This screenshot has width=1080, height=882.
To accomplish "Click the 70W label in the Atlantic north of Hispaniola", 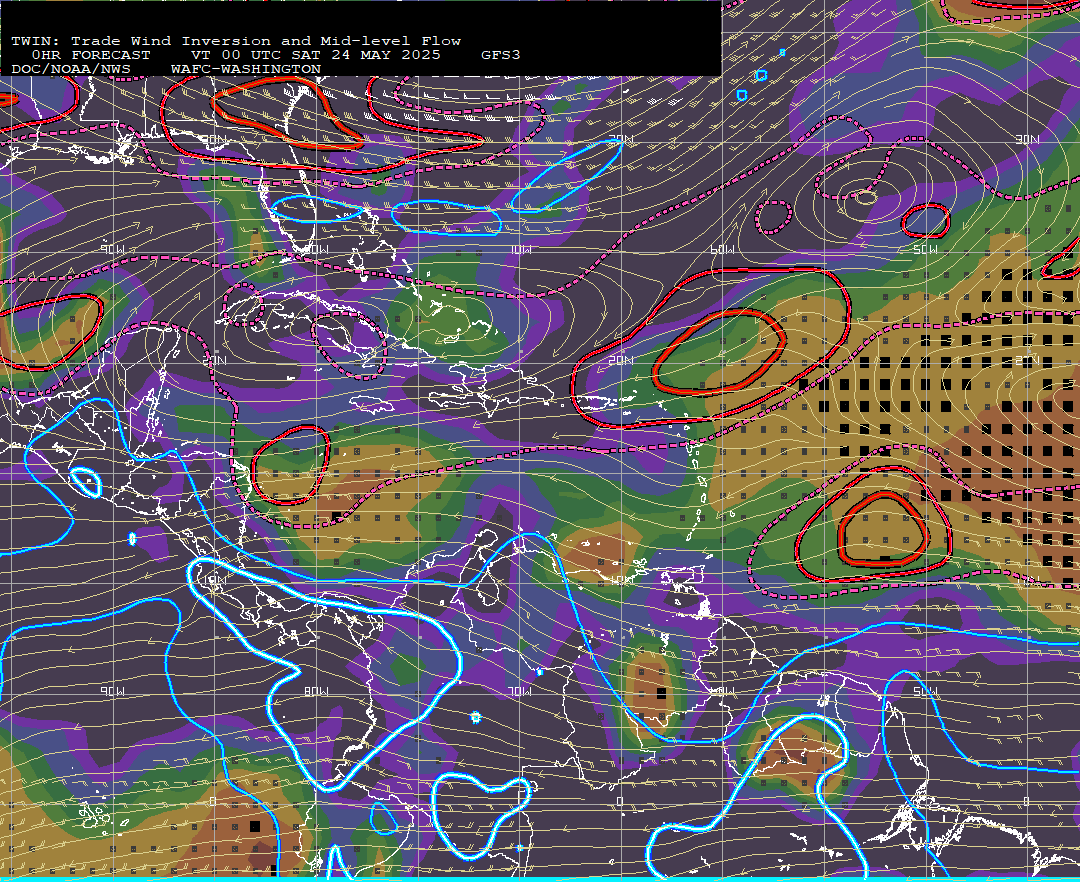I will pos(520,249).
